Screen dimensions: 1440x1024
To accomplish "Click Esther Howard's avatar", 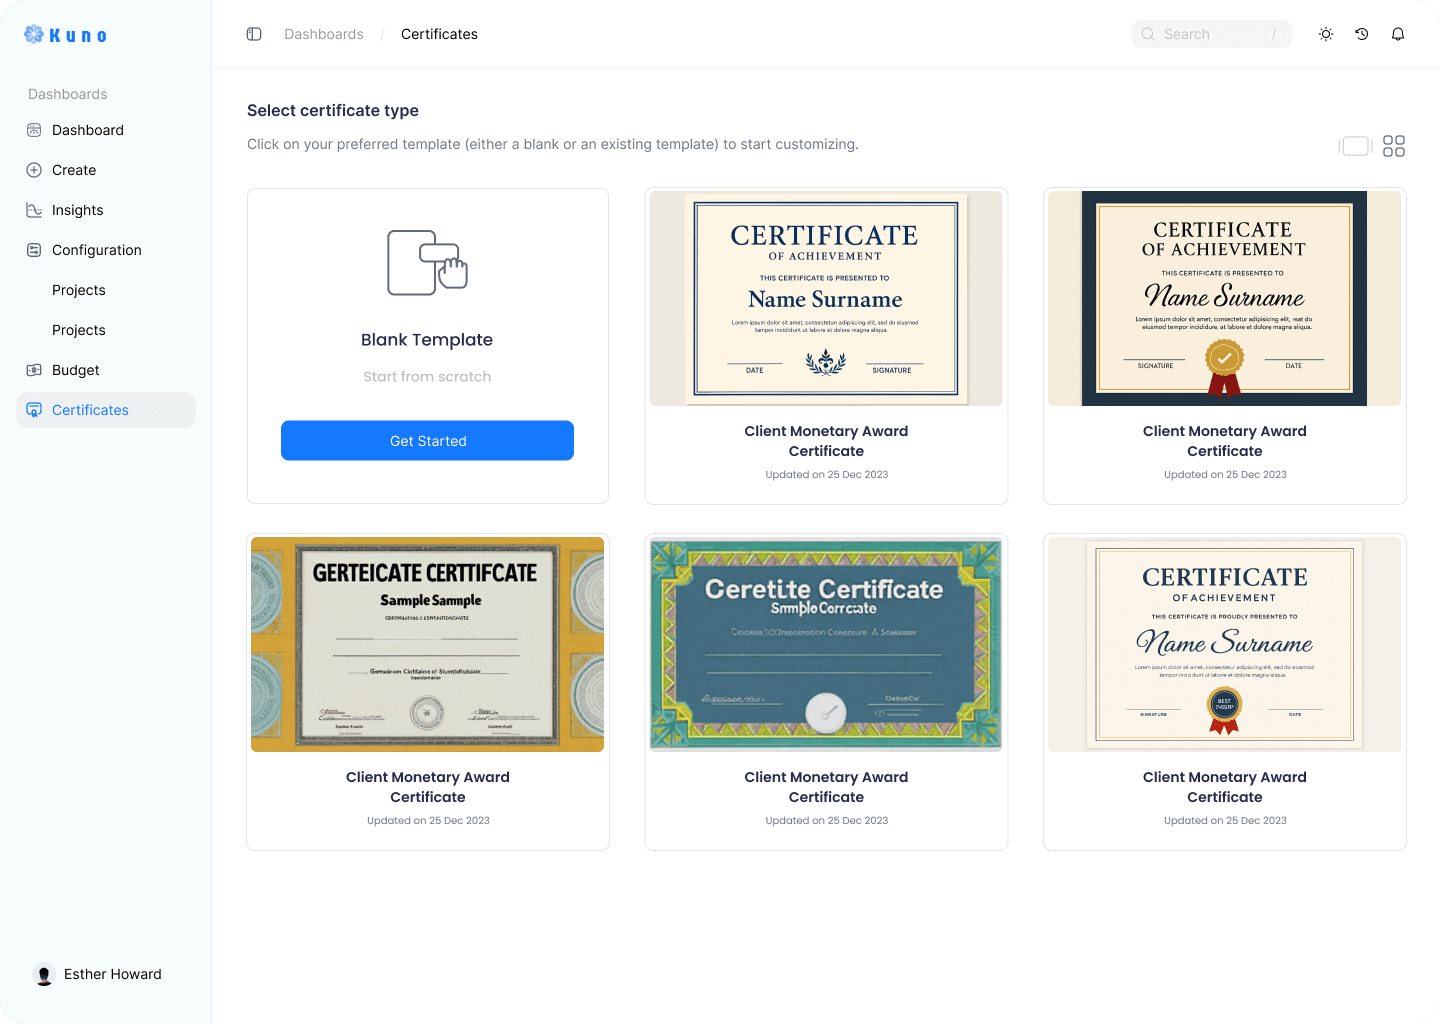I will tap(44, 974).
